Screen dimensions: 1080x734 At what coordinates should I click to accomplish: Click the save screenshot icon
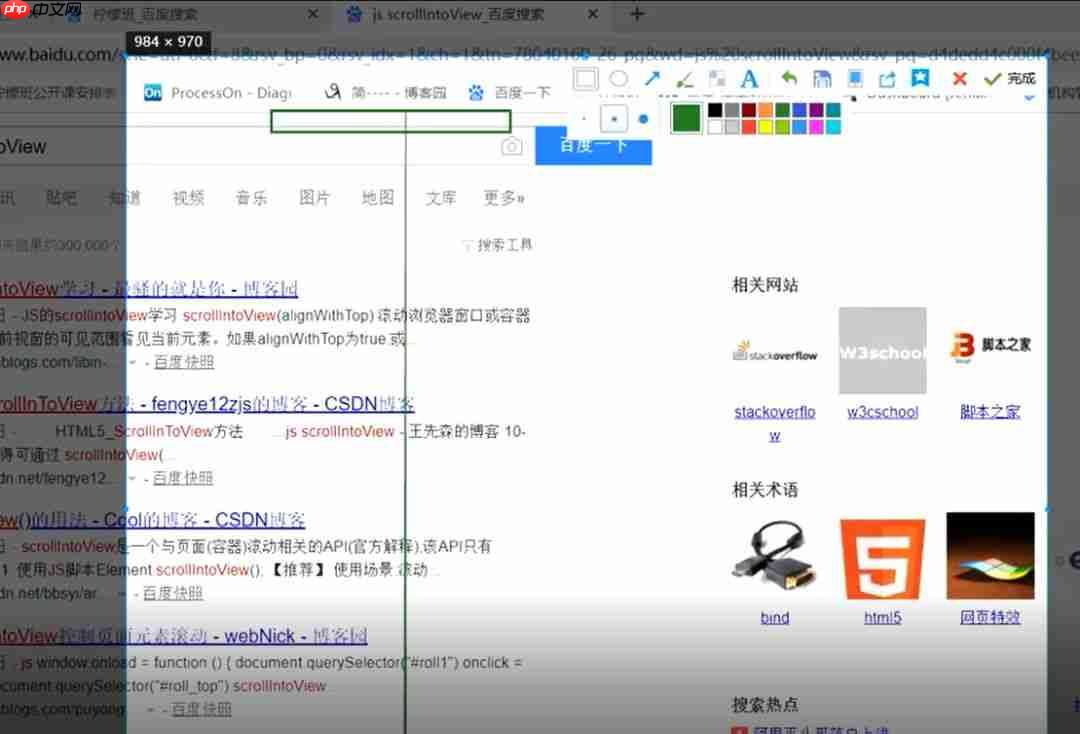point(822,79)
